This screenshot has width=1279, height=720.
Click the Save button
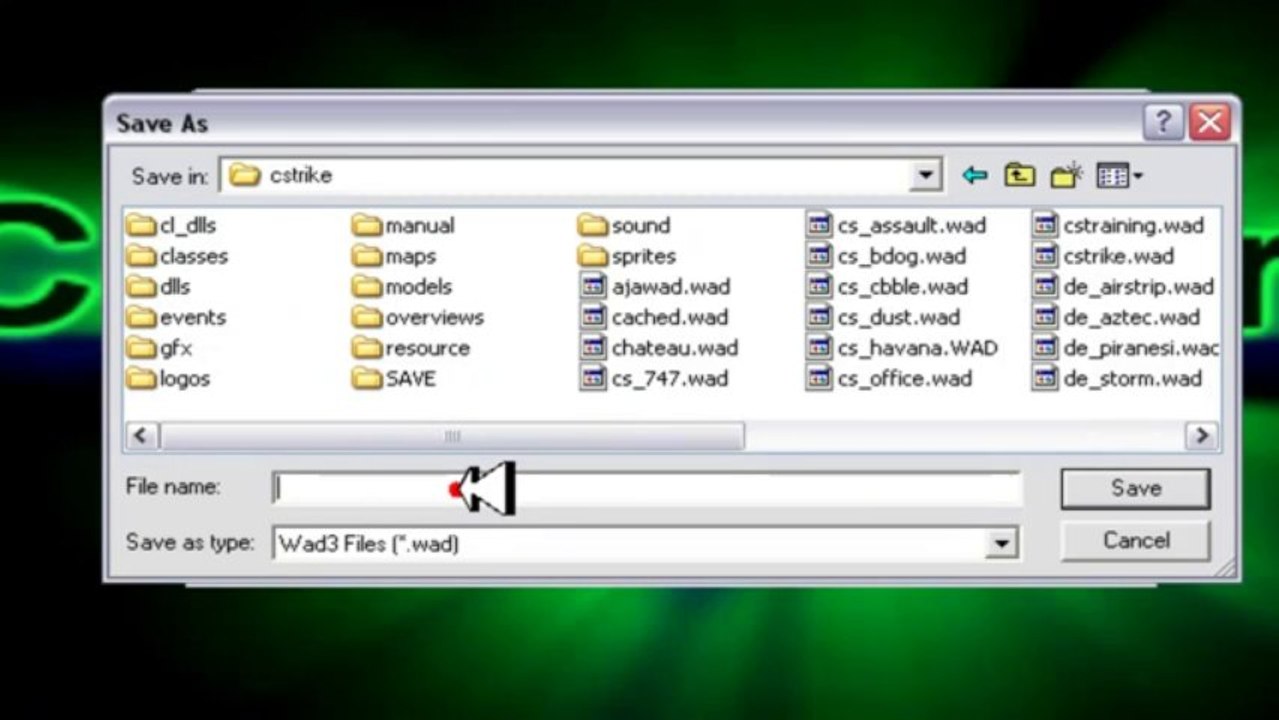[1135, 489]
